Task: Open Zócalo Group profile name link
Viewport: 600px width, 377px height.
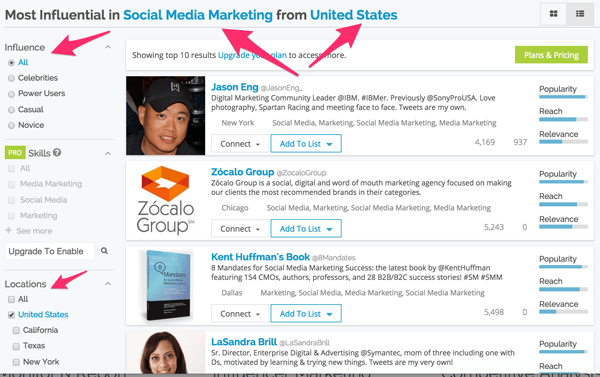Action: point(243,172)
